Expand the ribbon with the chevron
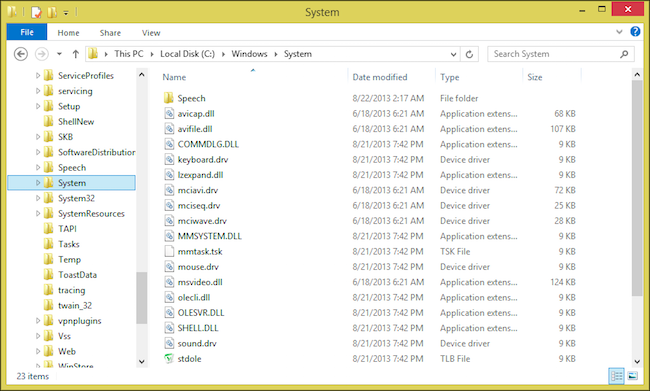 tap(619, 32)
